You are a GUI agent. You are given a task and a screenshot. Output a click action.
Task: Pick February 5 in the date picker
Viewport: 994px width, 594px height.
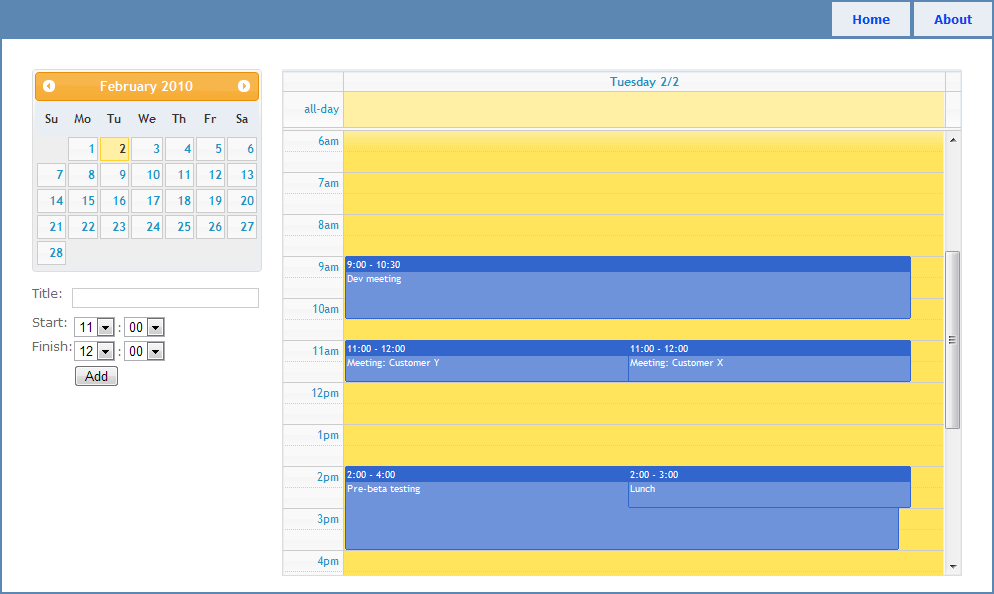click(x=210, y=149)
